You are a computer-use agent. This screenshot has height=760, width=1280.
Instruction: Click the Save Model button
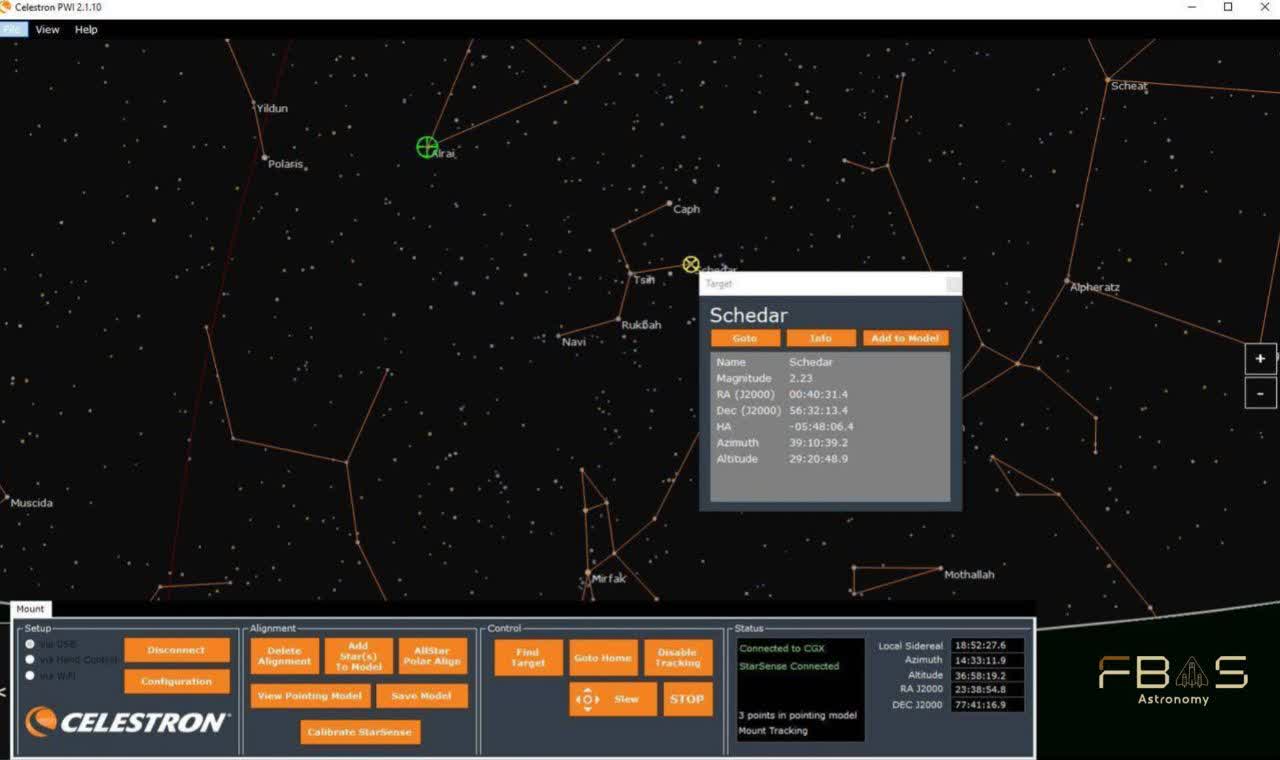(x=422, y=696)
